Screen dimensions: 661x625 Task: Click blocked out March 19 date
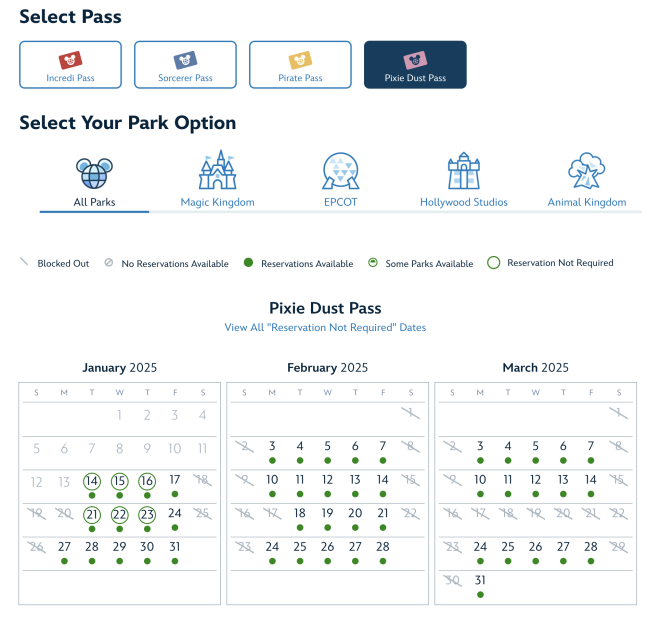[x=535, y=513]
